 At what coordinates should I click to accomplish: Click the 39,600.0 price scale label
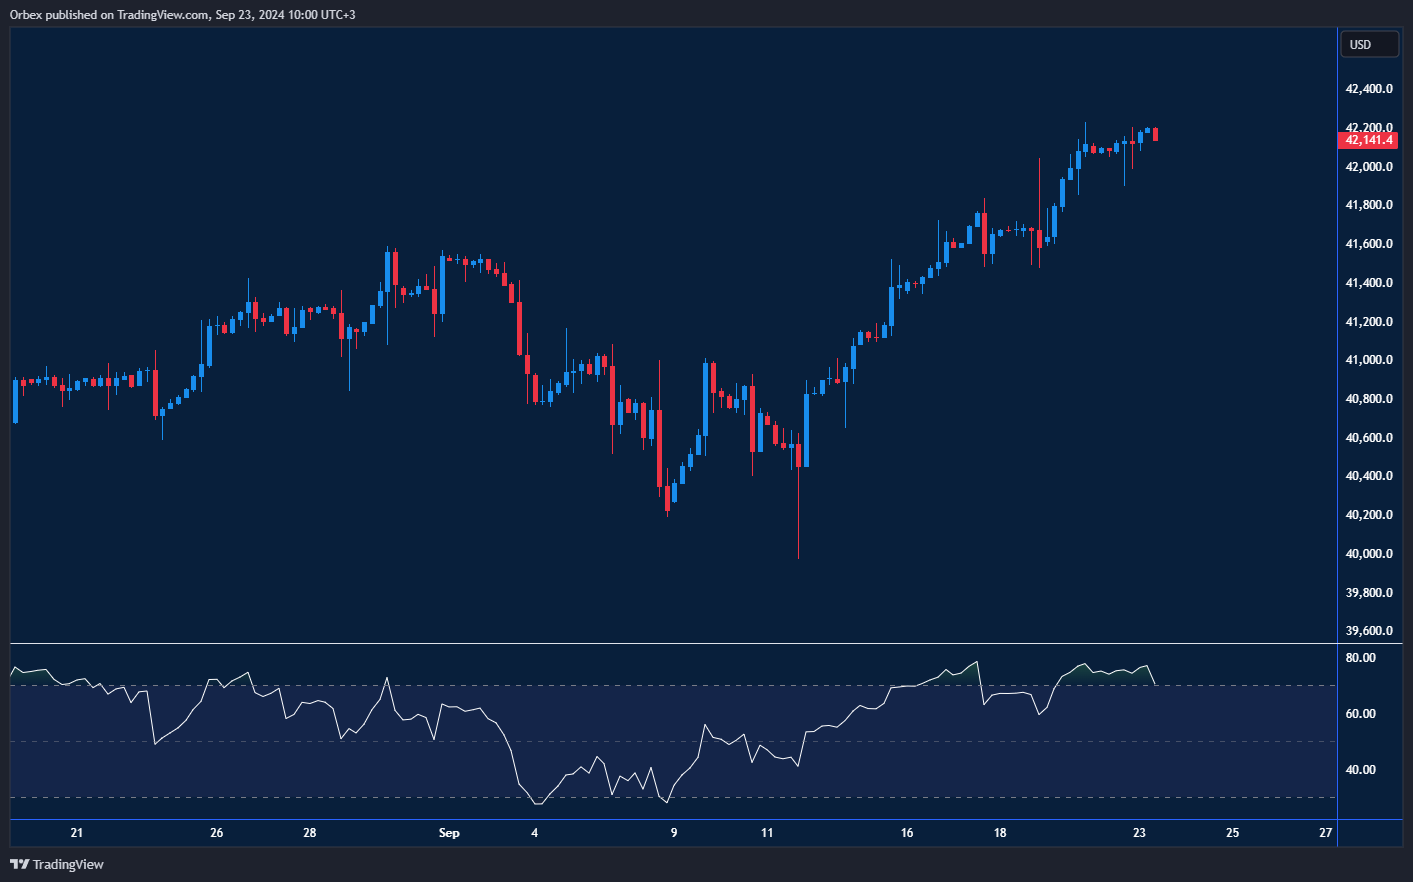pos(1368,631)
